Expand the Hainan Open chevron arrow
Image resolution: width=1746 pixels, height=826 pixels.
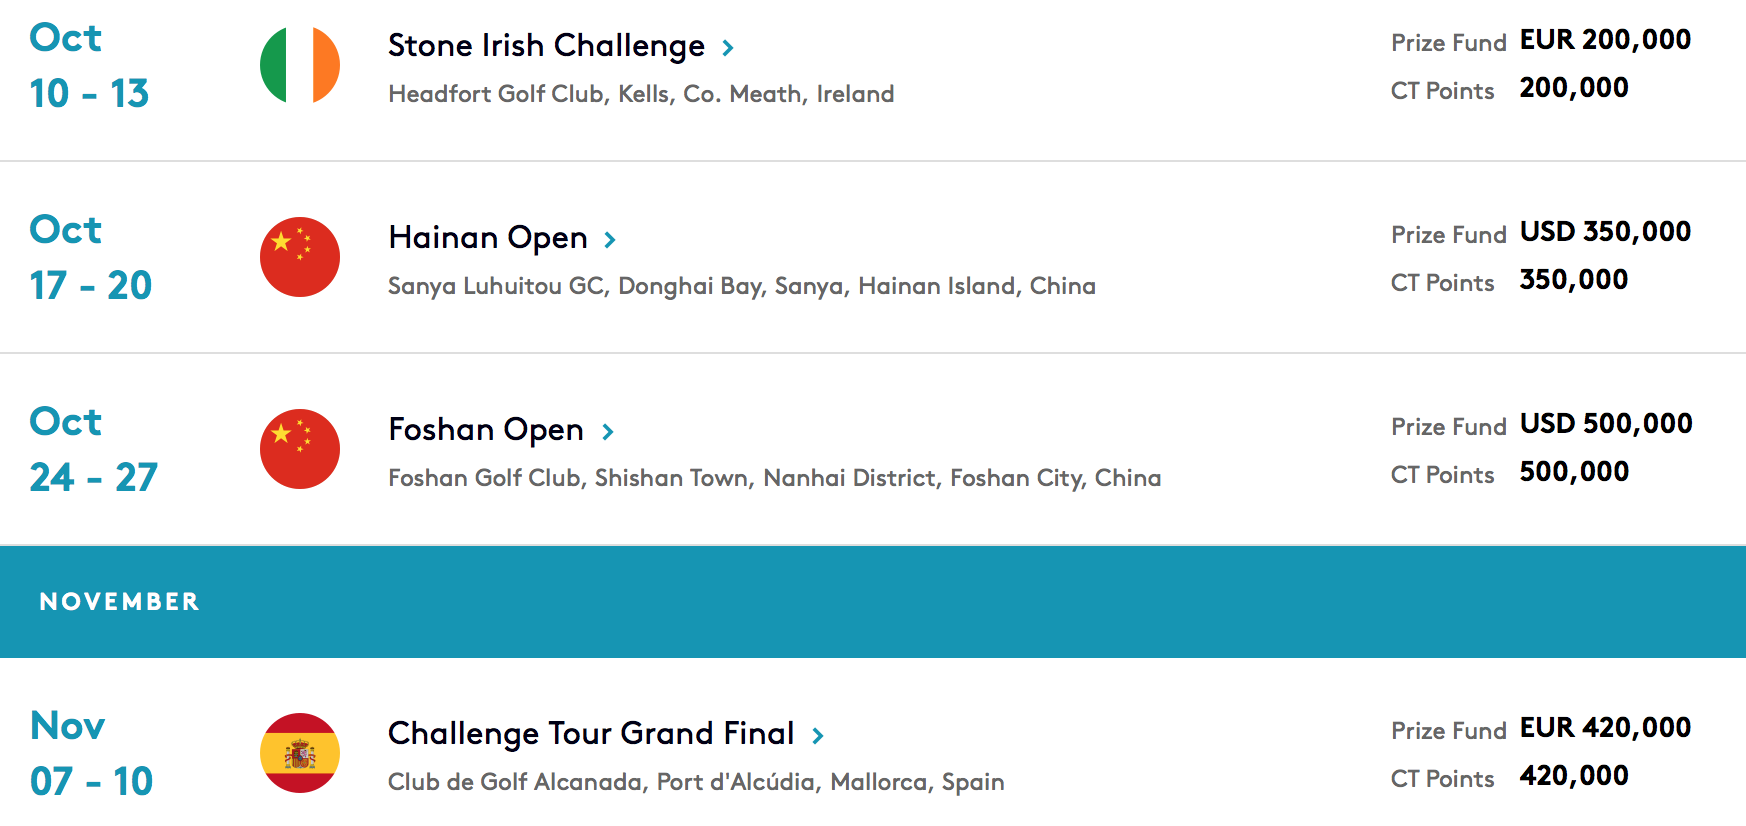610,239
